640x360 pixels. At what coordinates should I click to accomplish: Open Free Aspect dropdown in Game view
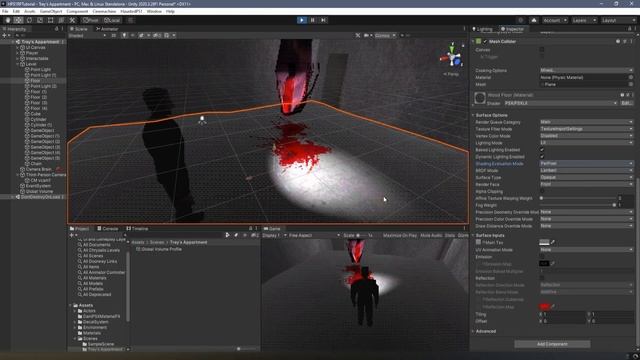(x=314, y=235)
